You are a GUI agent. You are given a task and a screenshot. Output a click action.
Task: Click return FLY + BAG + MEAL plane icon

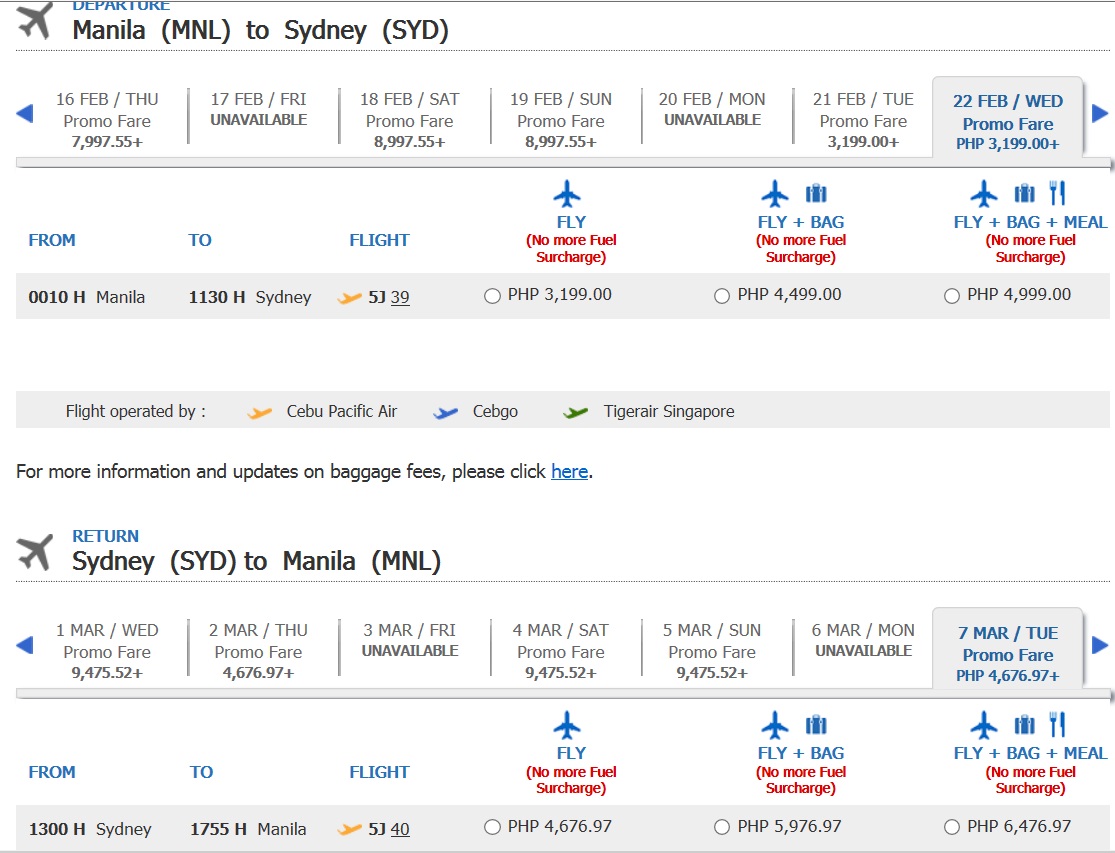click(984, 725)
